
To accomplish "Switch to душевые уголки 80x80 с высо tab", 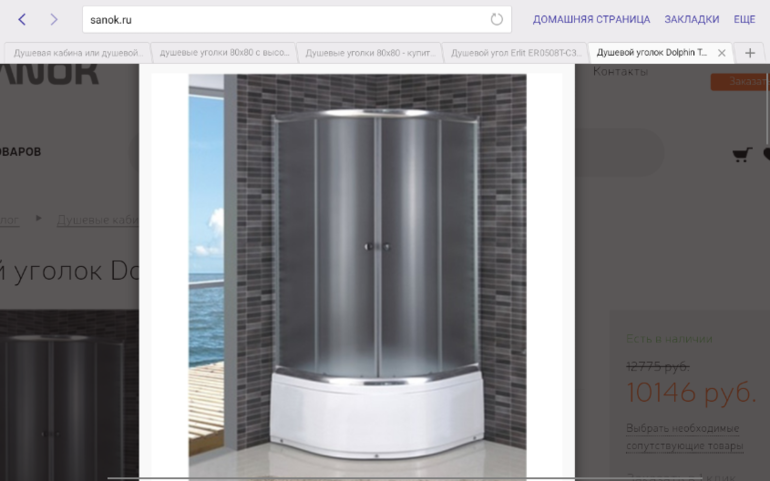I will [224, 53].
